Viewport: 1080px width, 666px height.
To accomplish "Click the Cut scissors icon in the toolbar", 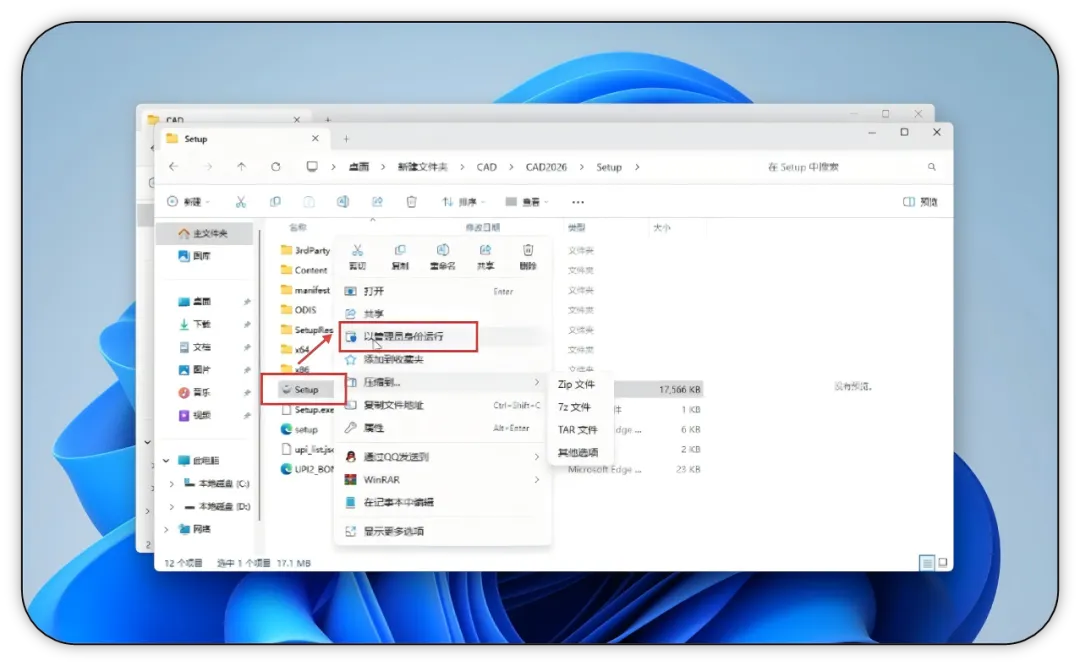I will coord(240,202).
